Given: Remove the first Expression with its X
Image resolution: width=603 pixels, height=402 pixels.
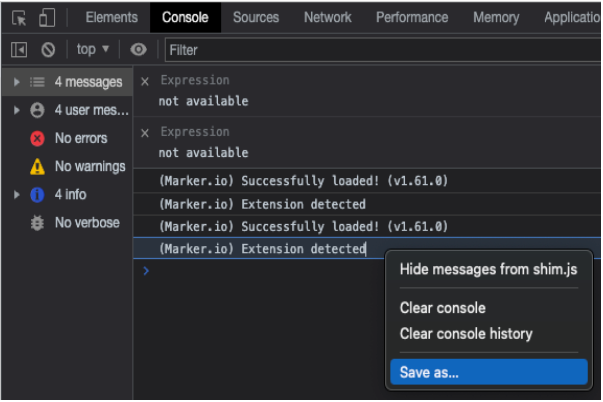Looking at the screenshot, I should coord(145,81).
